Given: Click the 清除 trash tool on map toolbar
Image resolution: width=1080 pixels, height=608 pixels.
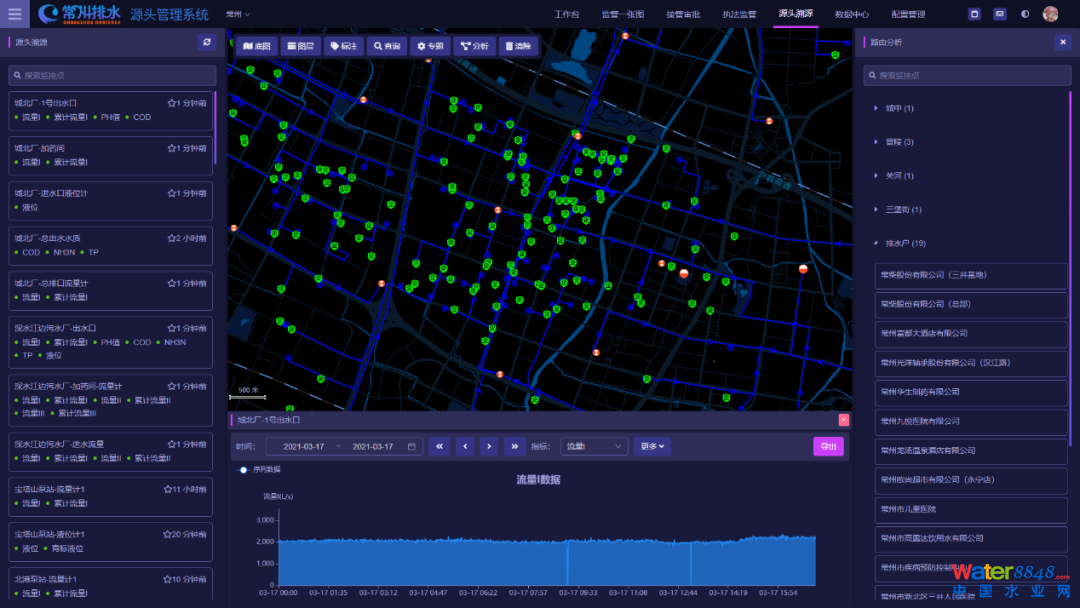Looking at the screenshot, I should pos(518,46).
